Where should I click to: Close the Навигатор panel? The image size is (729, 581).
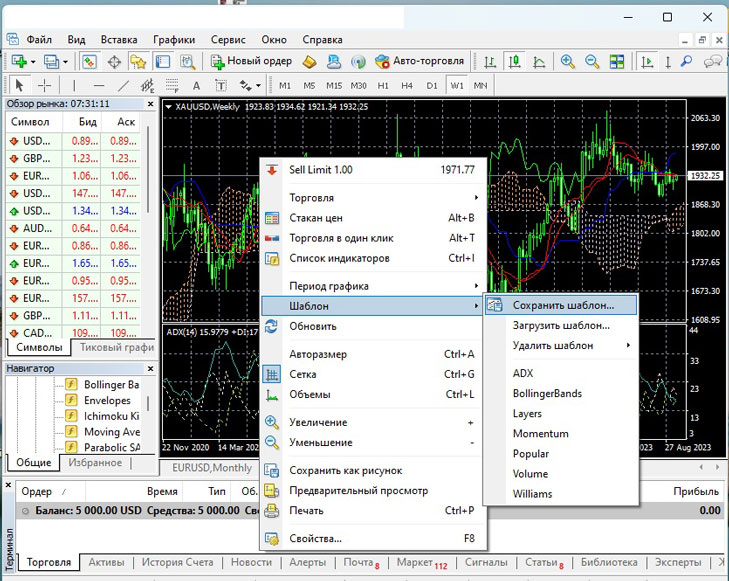point(152,368)
